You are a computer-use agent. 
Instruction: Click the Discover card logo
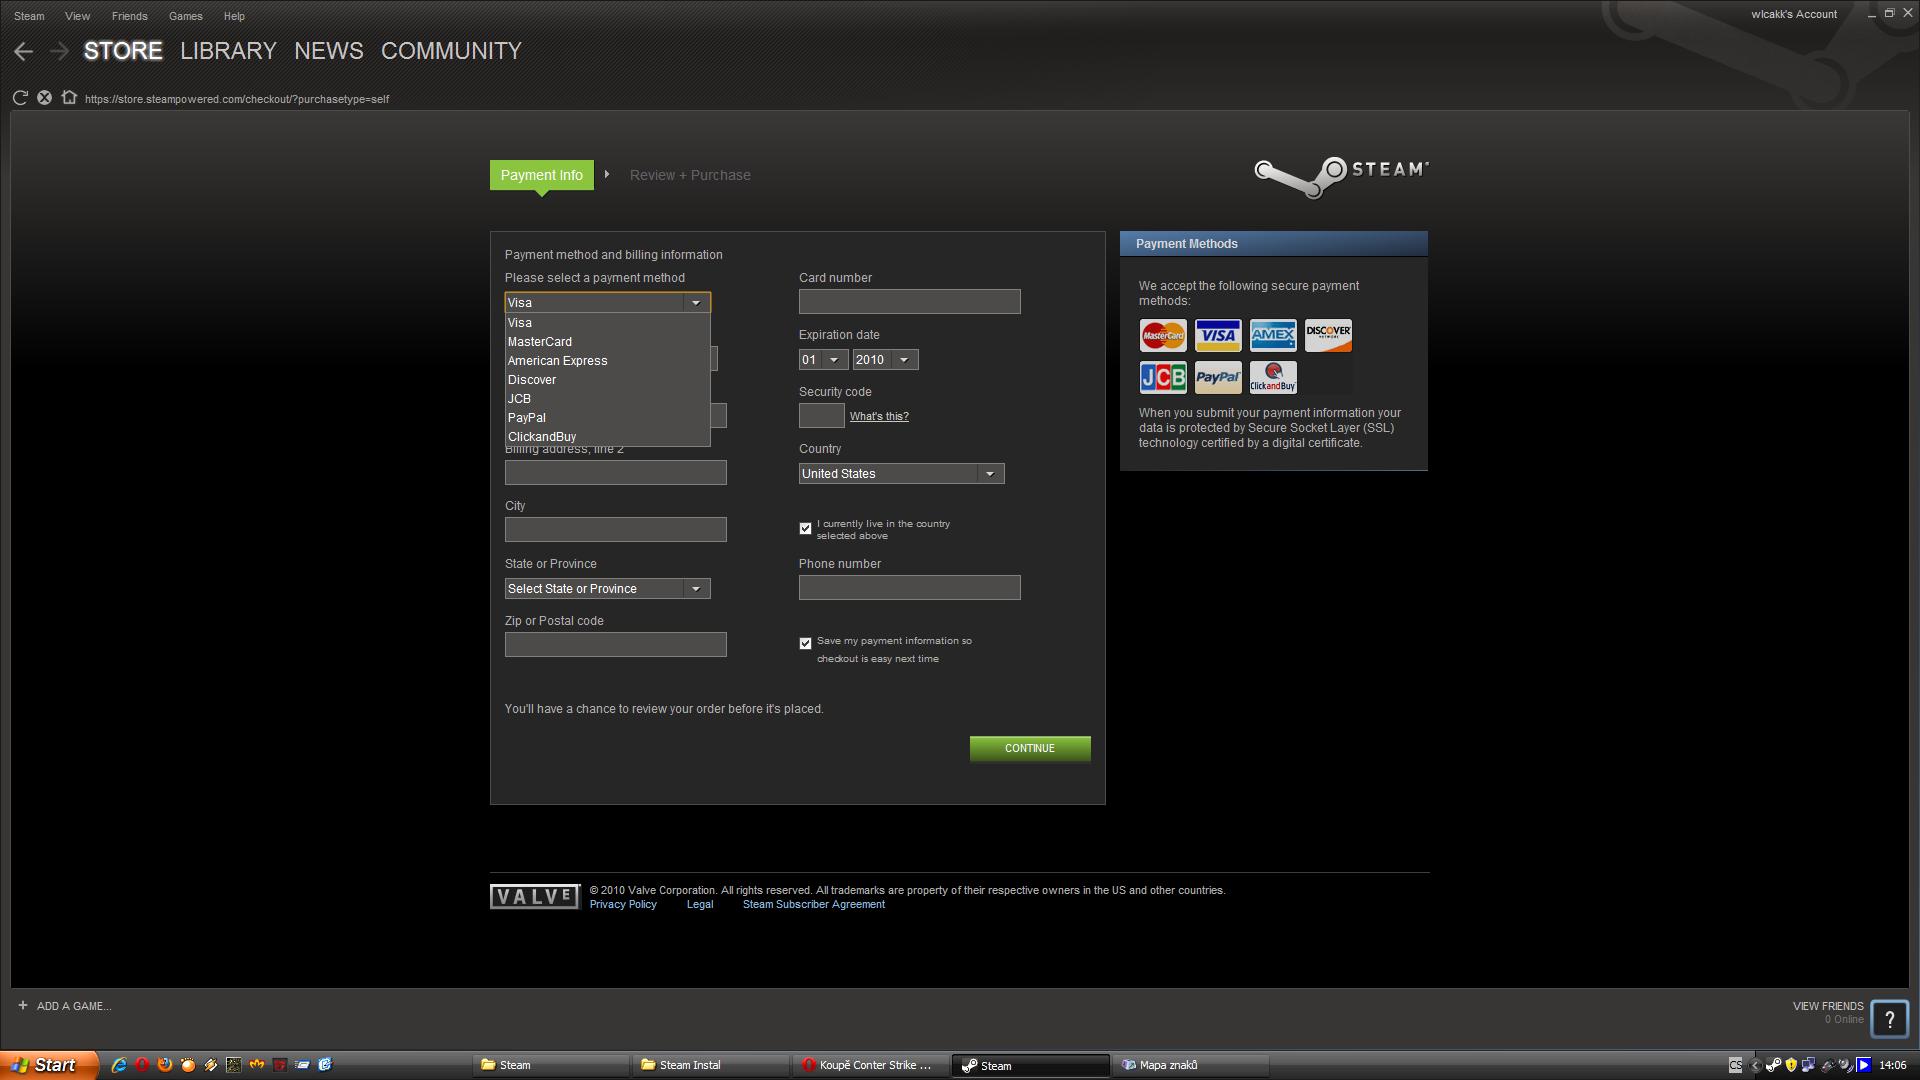1327,336
